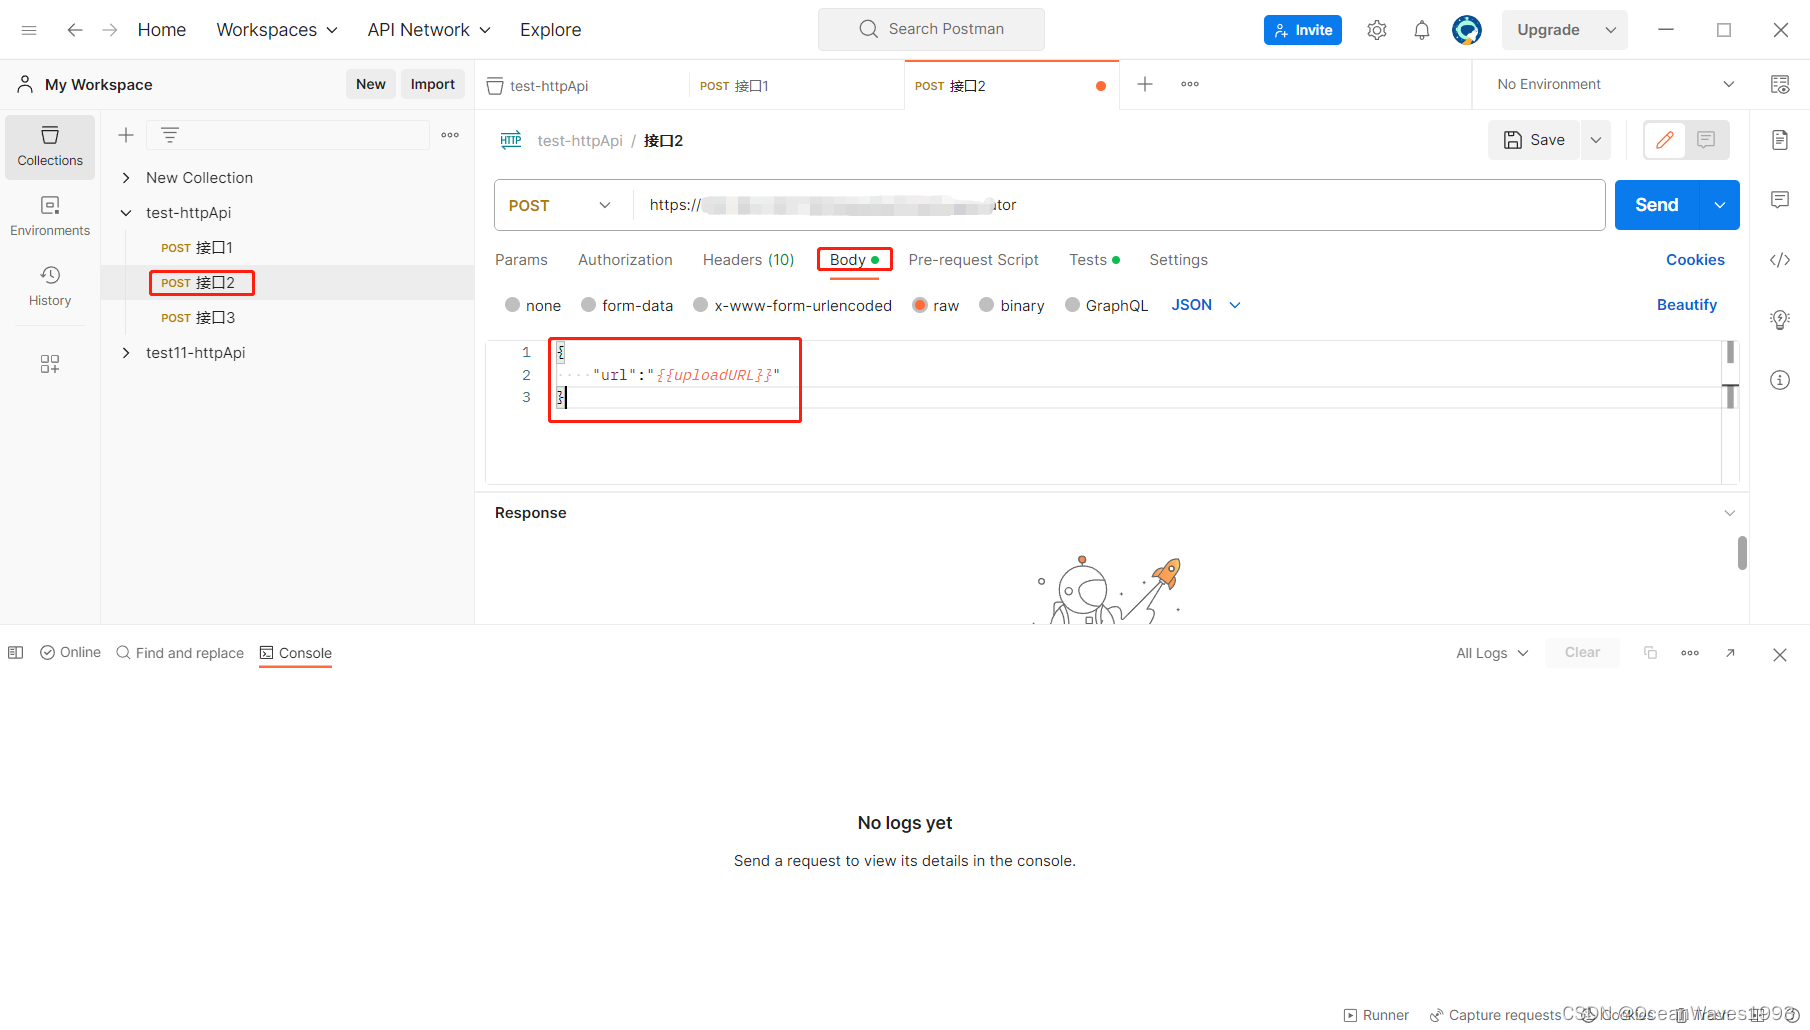The image size is (1810, 1030).
Task: Close the console panel
Action: (x=1780, y=655)
